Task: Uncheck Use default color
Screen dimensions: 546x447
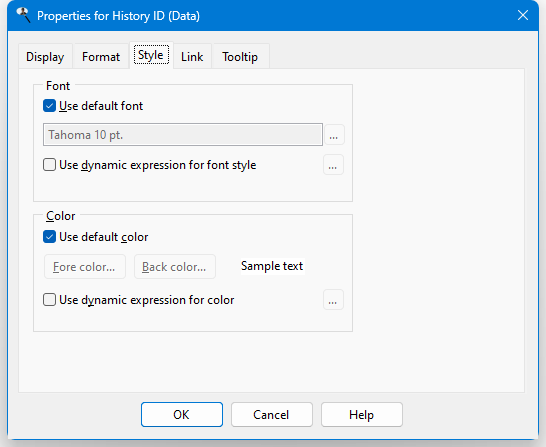Action: 49,237
